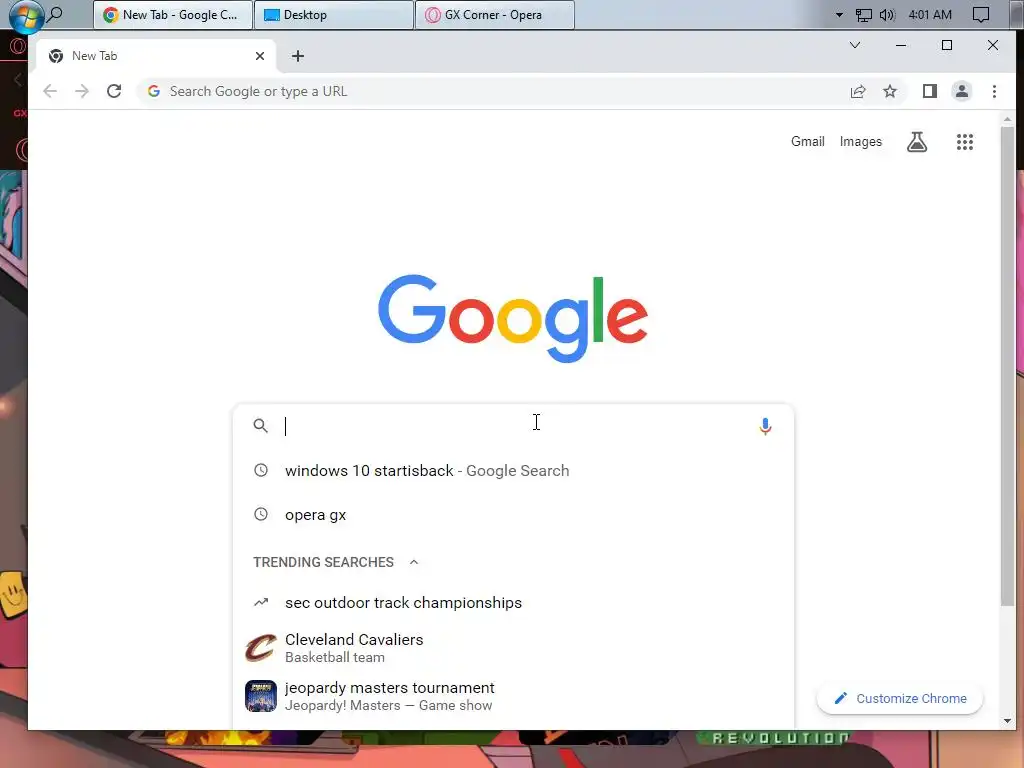The height and width of the screenshot is (768, 1024).
Task: Select the Cleveland Cavaliers suggestion
Action: (x=513, y=648)
